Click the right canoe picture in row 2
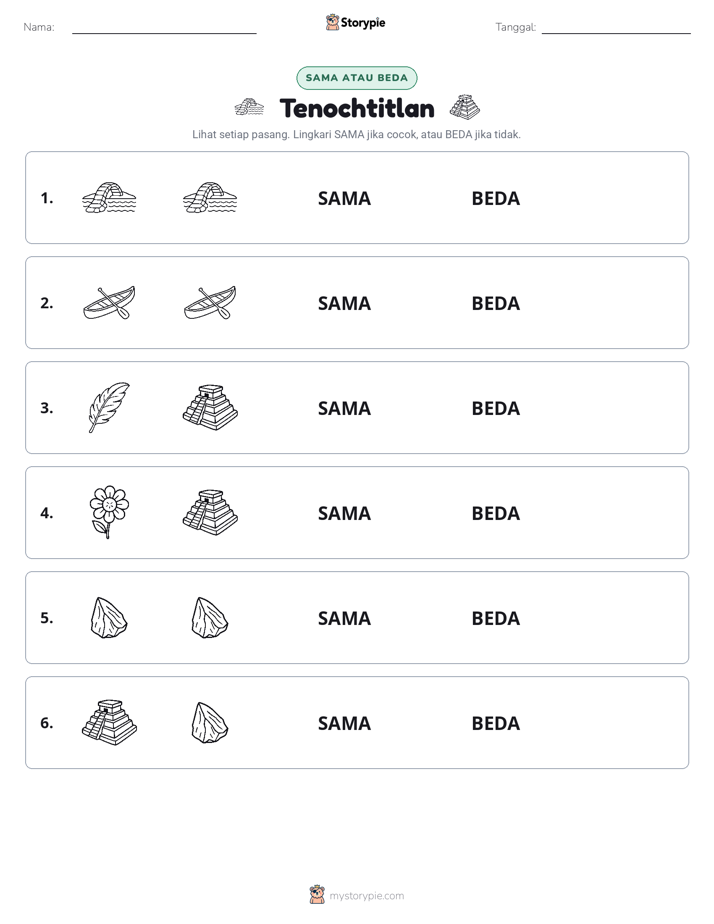This screenshot has height=924, width=714. (x=210, y=303)
